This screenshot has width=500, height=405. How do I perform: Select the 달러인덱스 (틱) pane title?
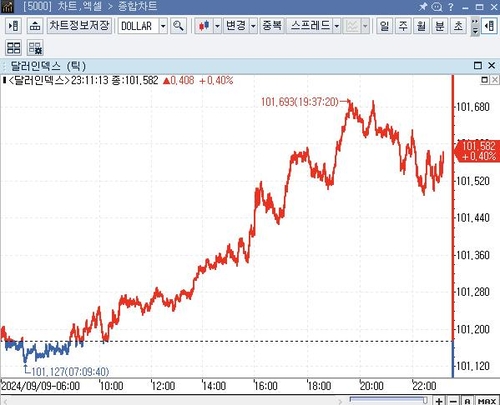click(x=48, y=66)
